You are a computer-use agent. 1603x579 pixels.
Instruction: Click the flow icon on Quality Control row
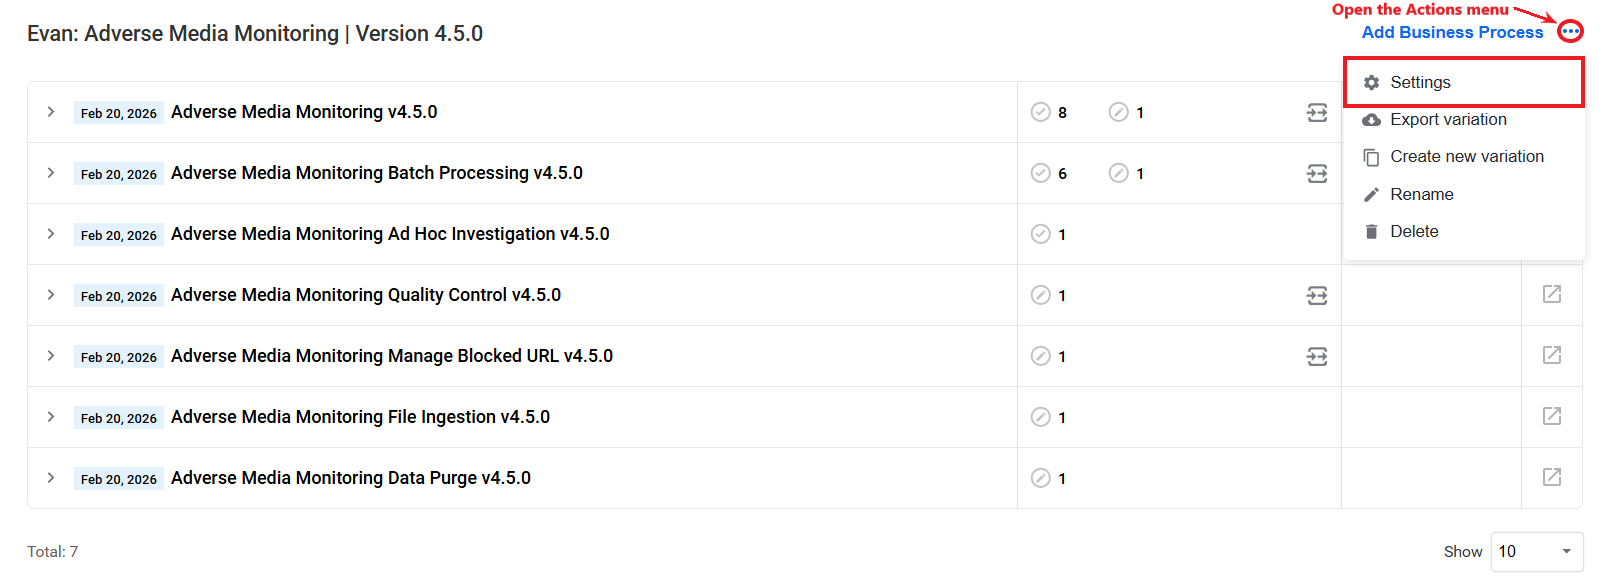pyautogui.click(x=1317, y=295)
